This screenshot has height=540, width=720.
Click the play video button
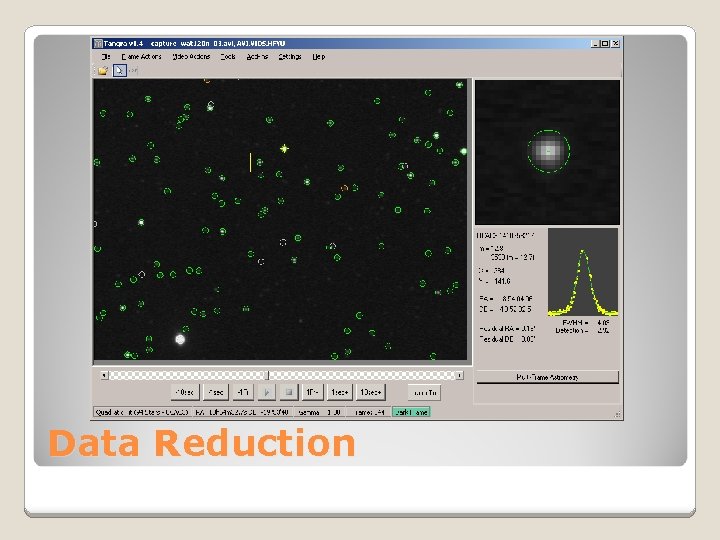(266, 392)
